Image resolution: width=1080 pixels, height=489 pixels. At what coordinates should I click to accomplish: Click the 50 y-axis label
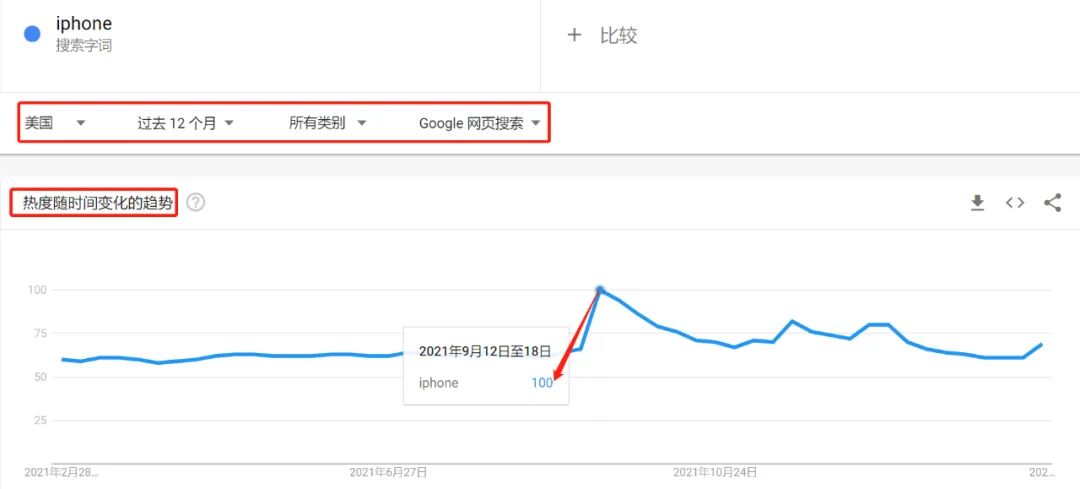(39, 377)
